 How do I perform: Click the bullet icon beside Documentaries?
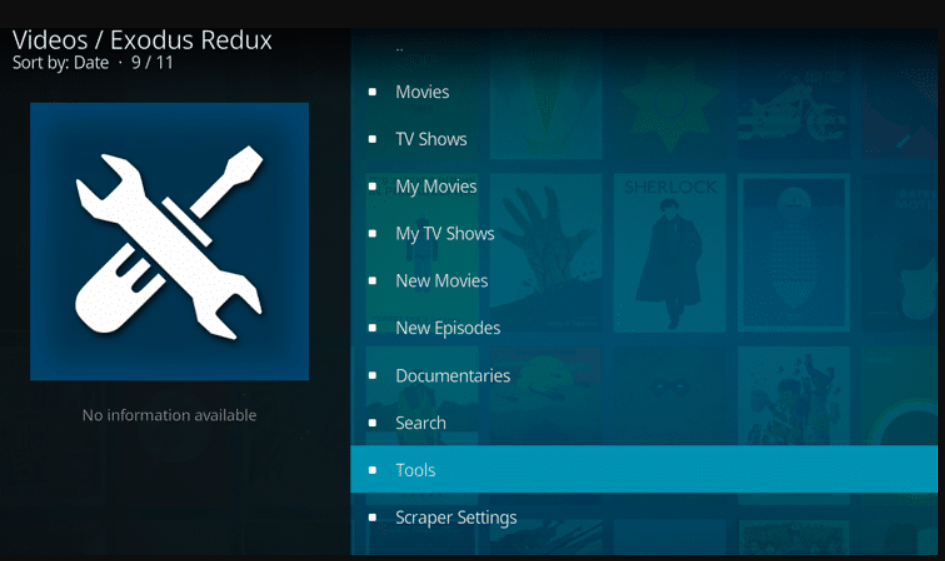(372, 375)
